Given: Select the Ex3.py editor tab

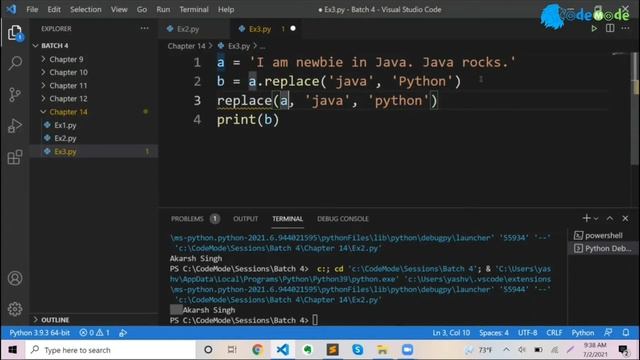Looking at the screenshot, I should [x=266, y=29].
